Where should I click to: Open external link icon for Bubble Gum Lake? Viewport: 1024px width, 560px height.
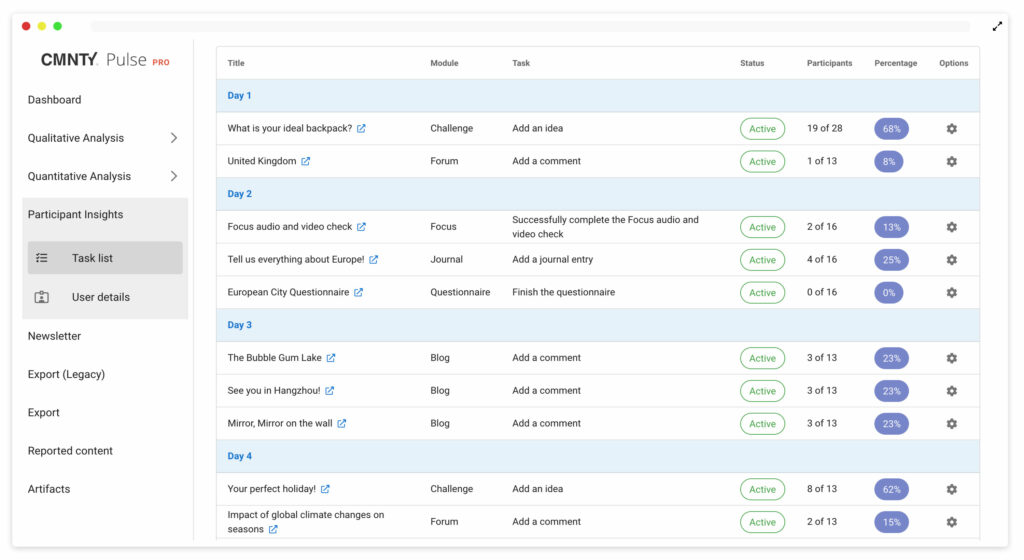(x=331, y=358)
